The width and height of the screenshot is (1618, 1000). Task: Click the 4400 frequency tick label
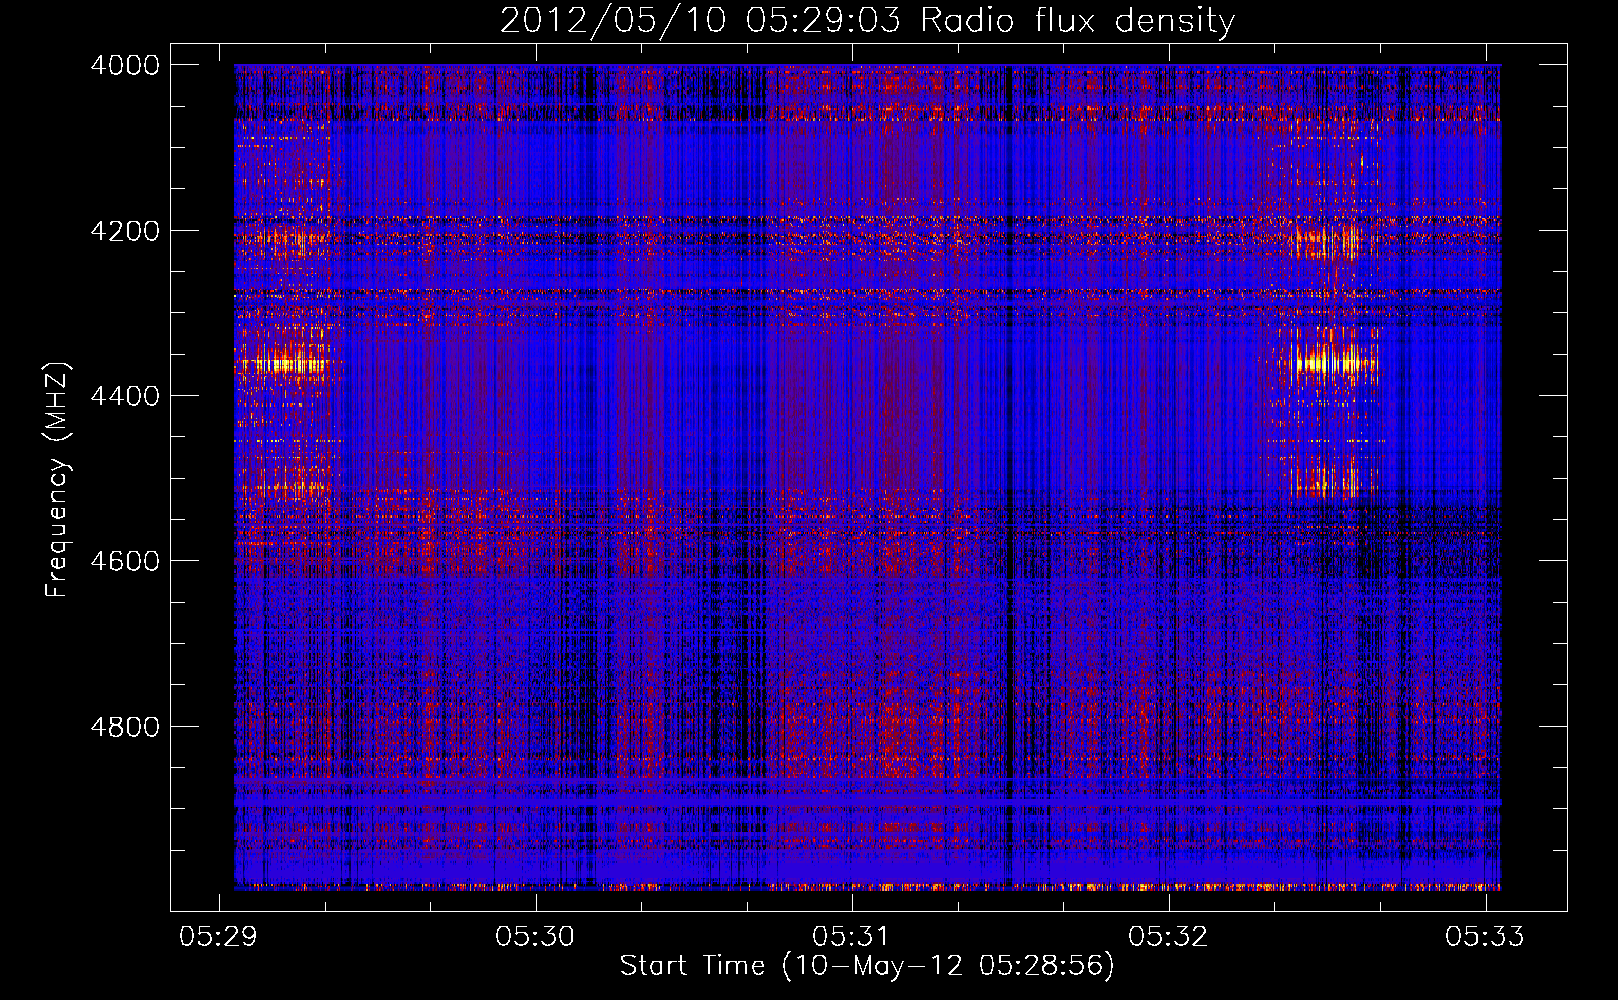(125, 396)
